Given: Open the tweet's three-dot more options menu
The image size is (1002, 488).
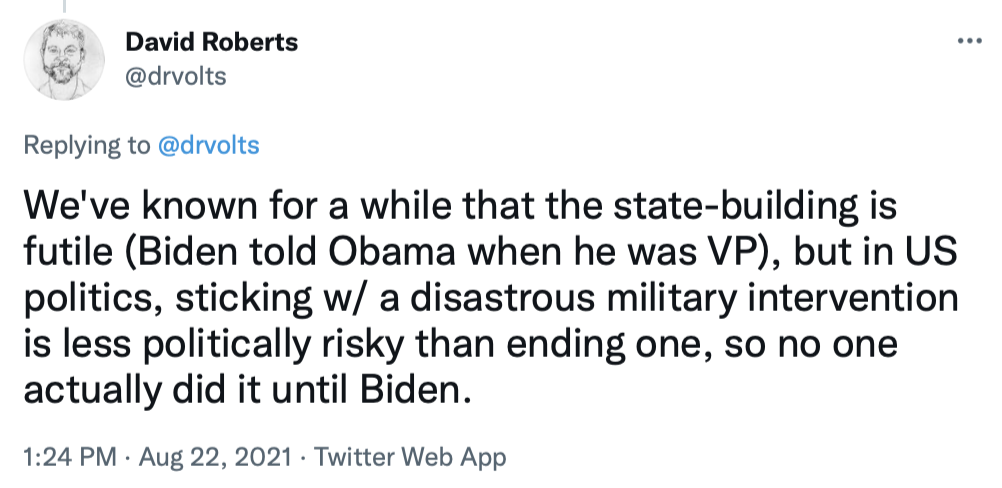Looking at the screenshot, I should tap(971, 42).
